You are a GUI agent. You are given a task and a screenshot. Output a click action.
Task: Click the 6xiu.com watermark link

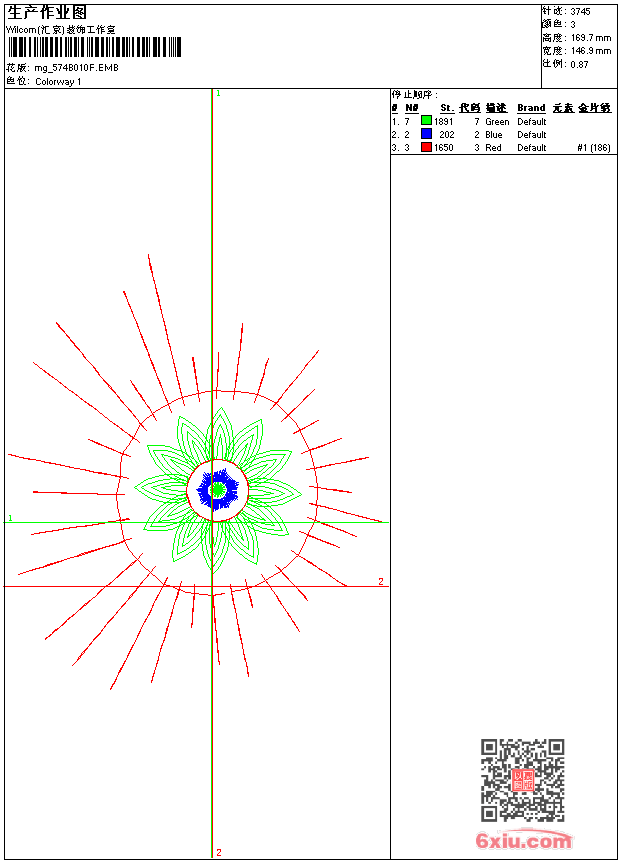click(523, 841)
